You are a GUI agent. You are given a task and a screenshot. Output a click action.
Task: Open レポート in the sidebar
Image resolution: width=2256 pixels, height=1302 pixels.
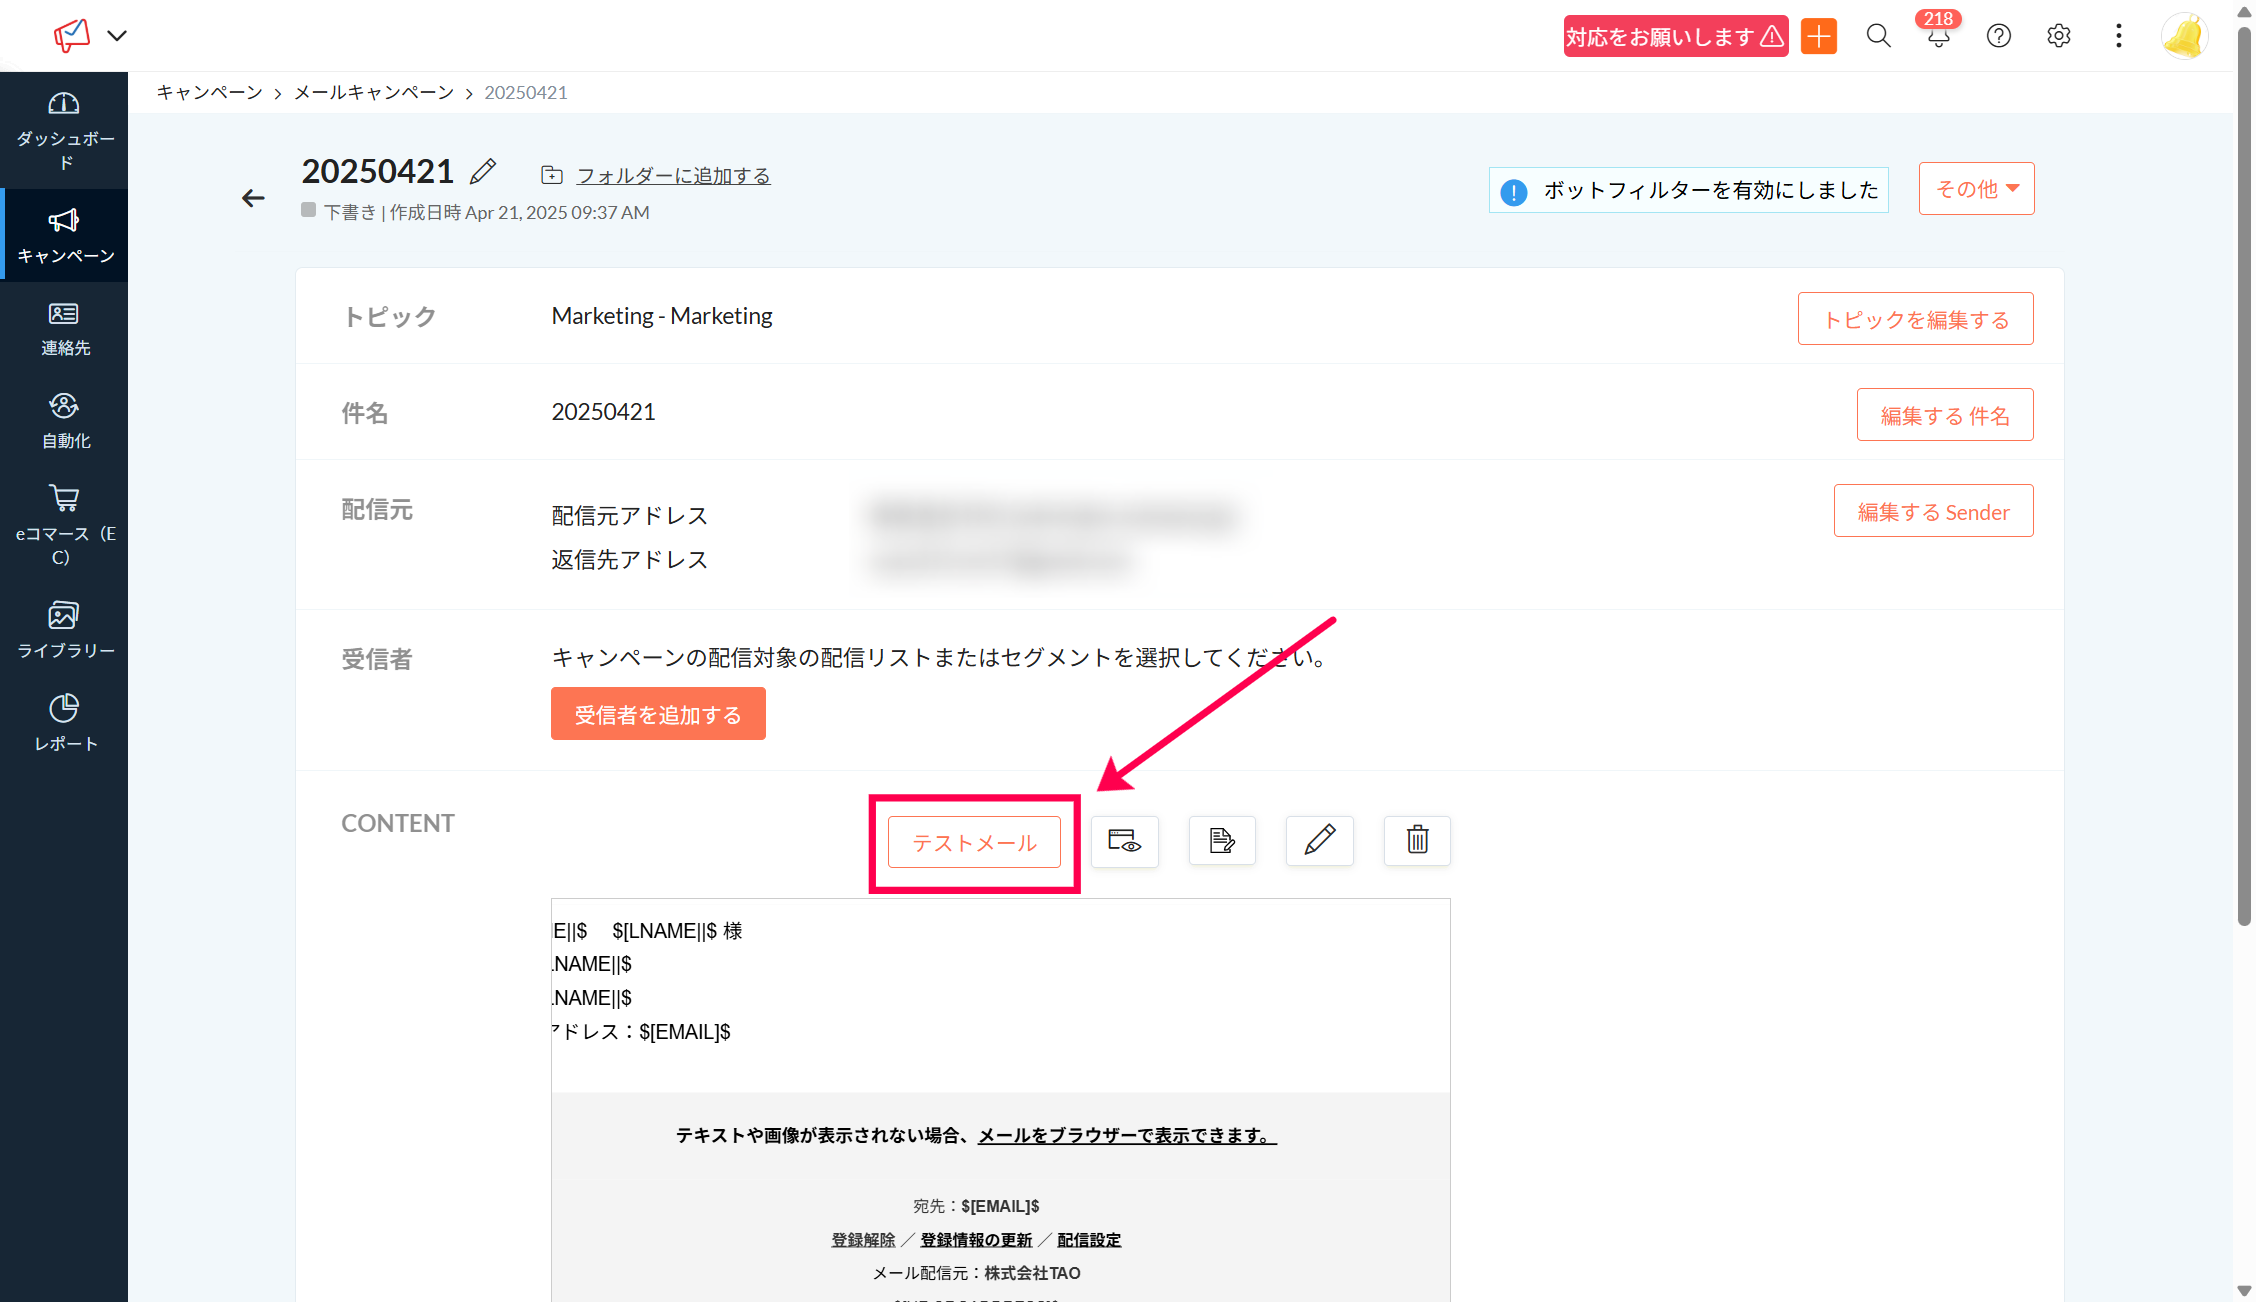[65, 723]
